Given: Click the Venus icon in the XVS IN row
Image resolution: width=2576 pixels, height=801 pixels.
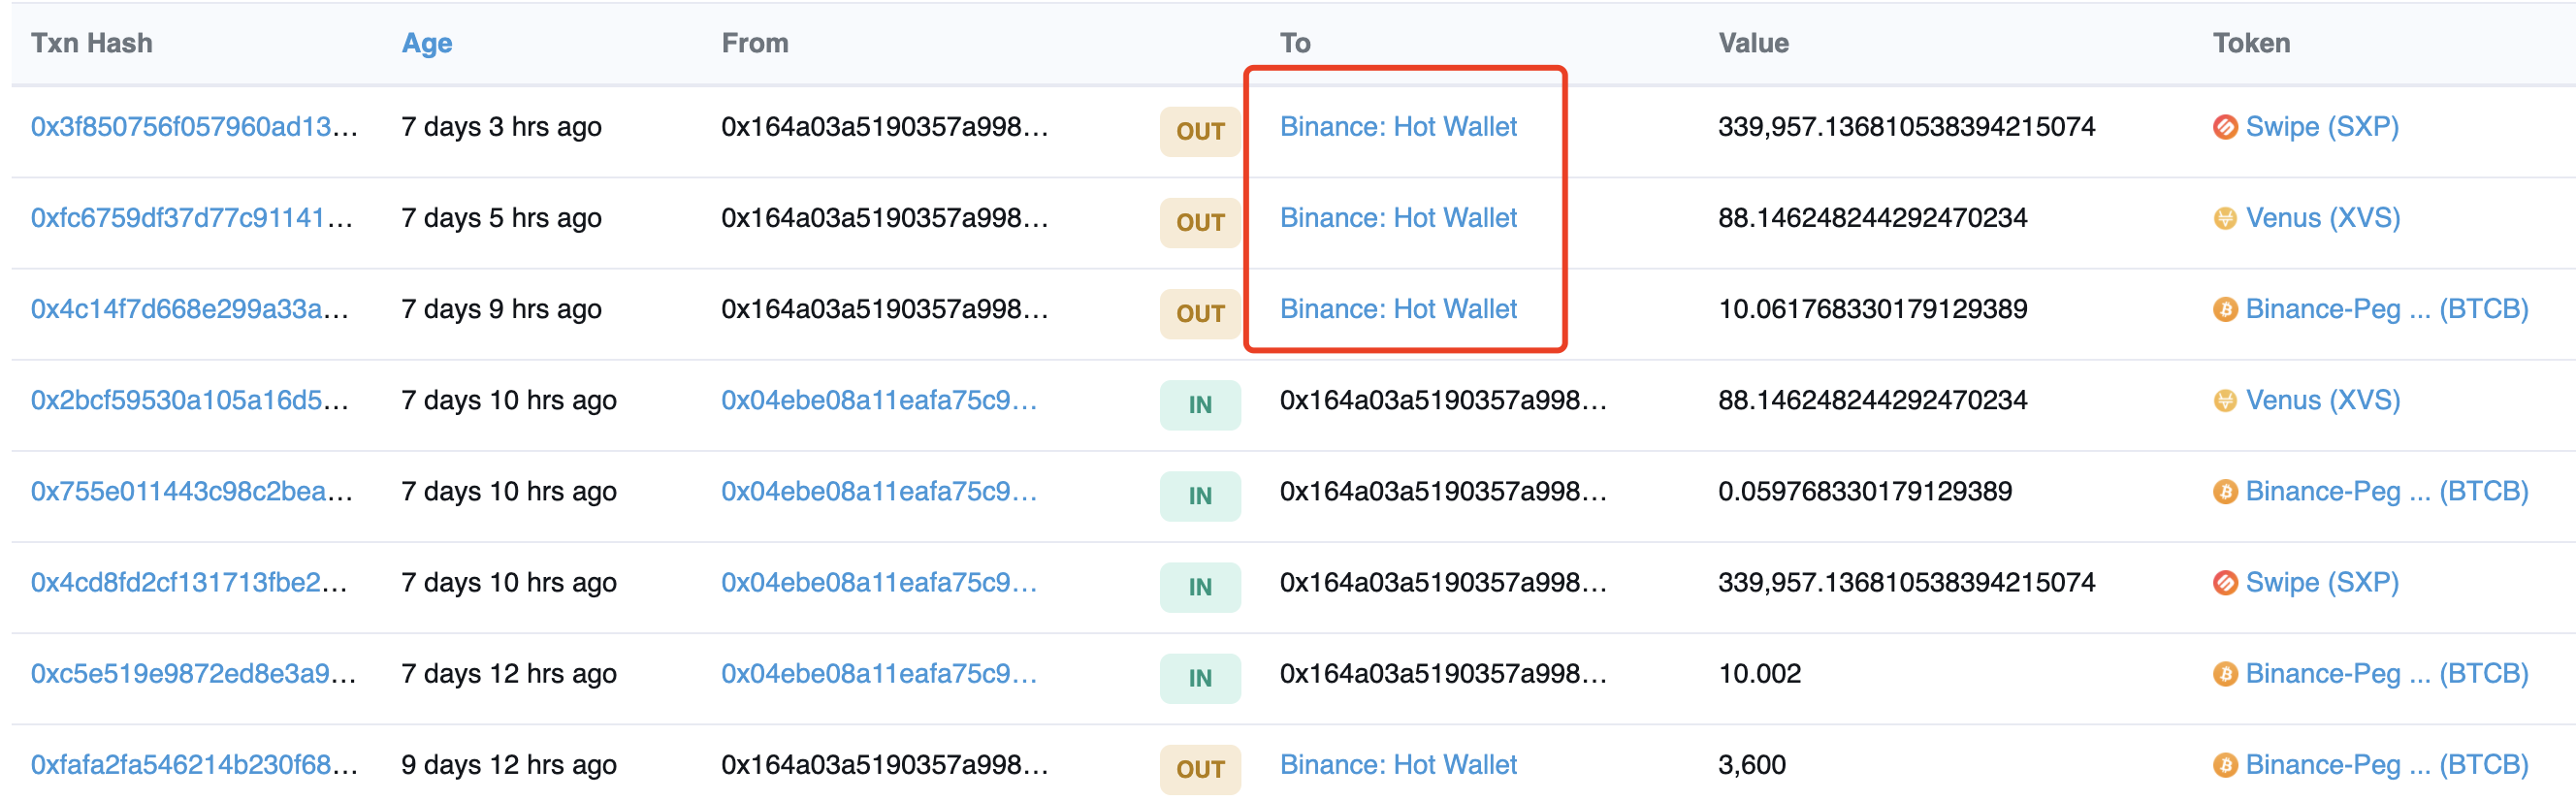Looking at the screenshot, I should pyautogui.click(x=2225, y=400).
